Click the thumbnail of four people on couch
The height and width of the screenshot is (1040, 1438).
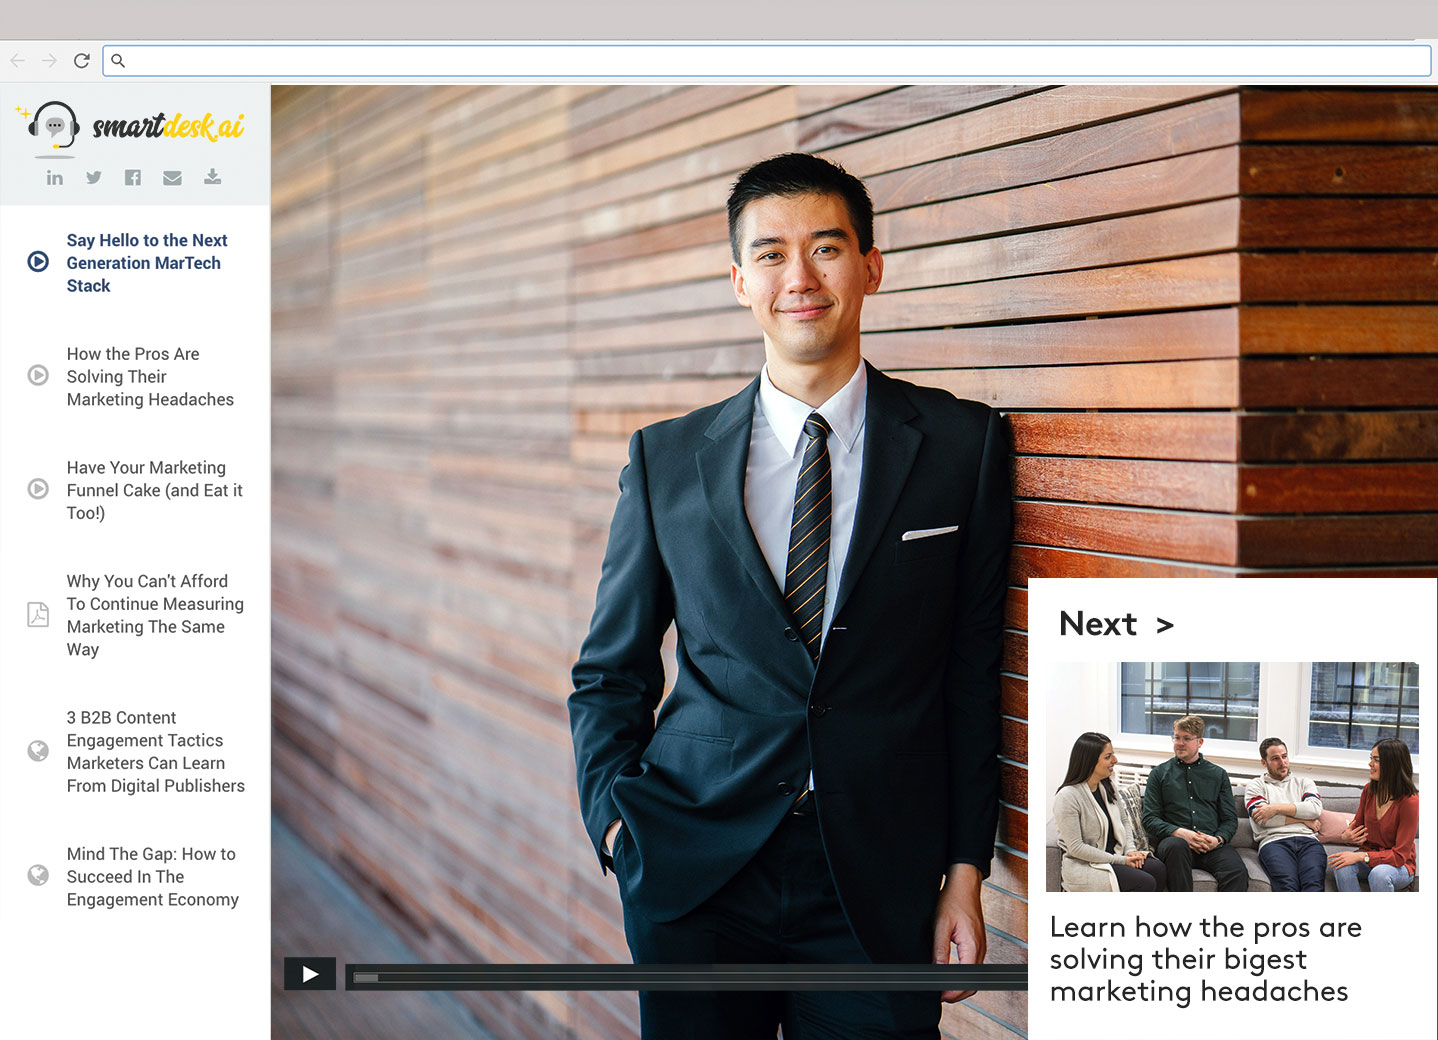1232,776
